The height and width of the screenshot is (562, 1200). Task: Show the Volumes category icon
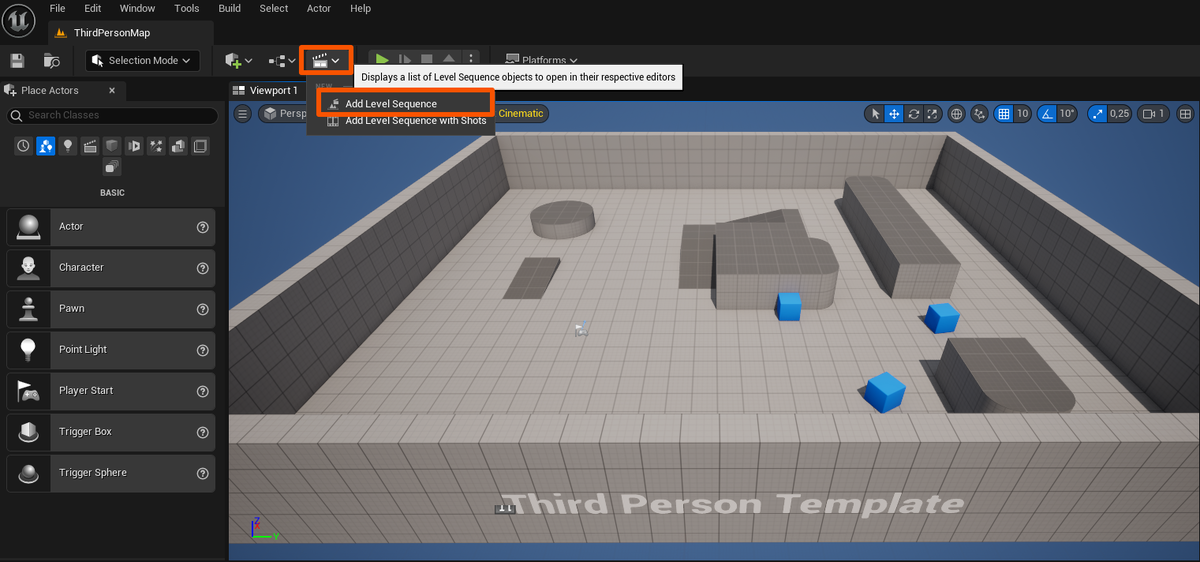(x=200, y=146)
